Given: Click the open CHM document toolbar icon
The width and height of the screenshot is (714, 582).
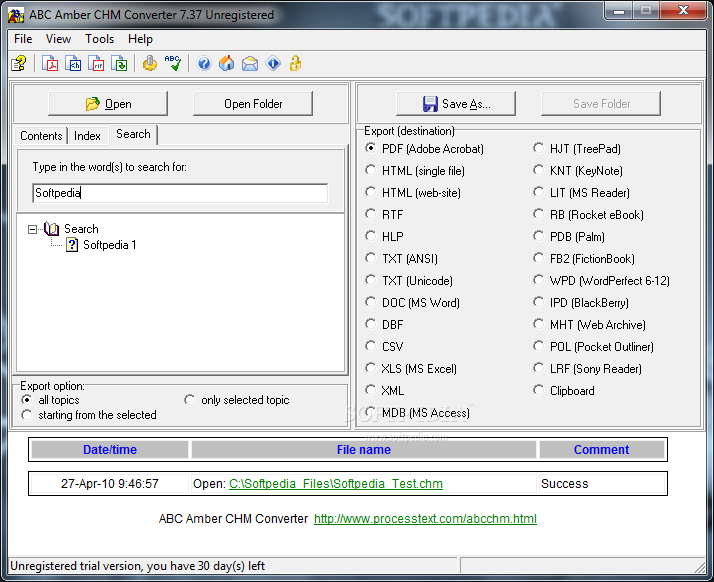Looking at the screenshot, I should point(19,63).
